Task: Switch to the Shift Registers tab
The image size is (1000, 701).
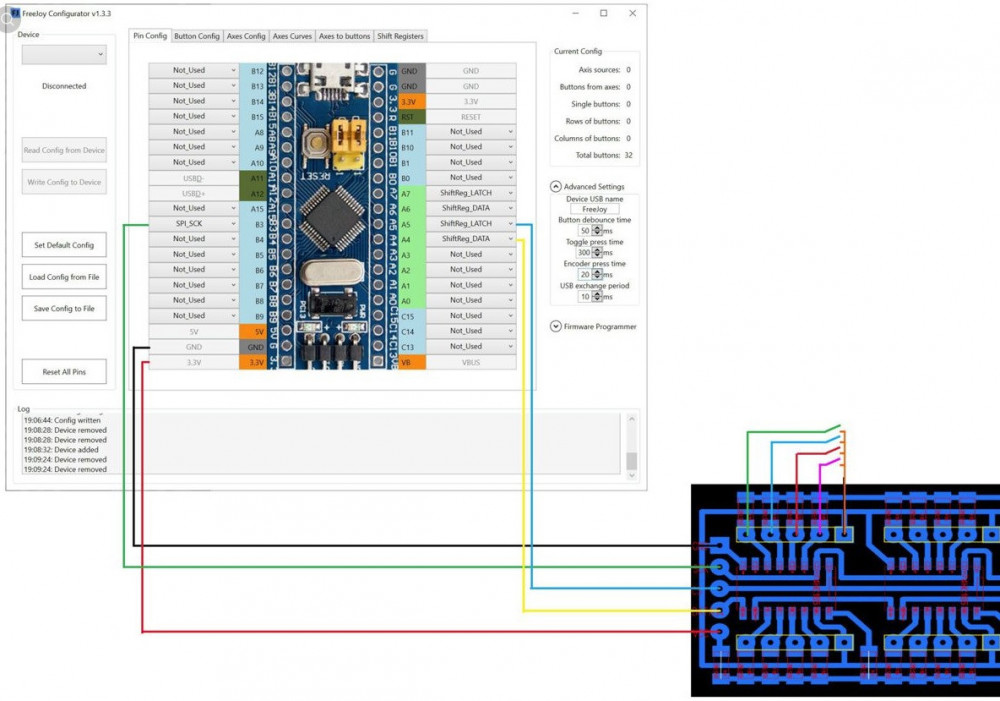Action: (x=400, y=36)
